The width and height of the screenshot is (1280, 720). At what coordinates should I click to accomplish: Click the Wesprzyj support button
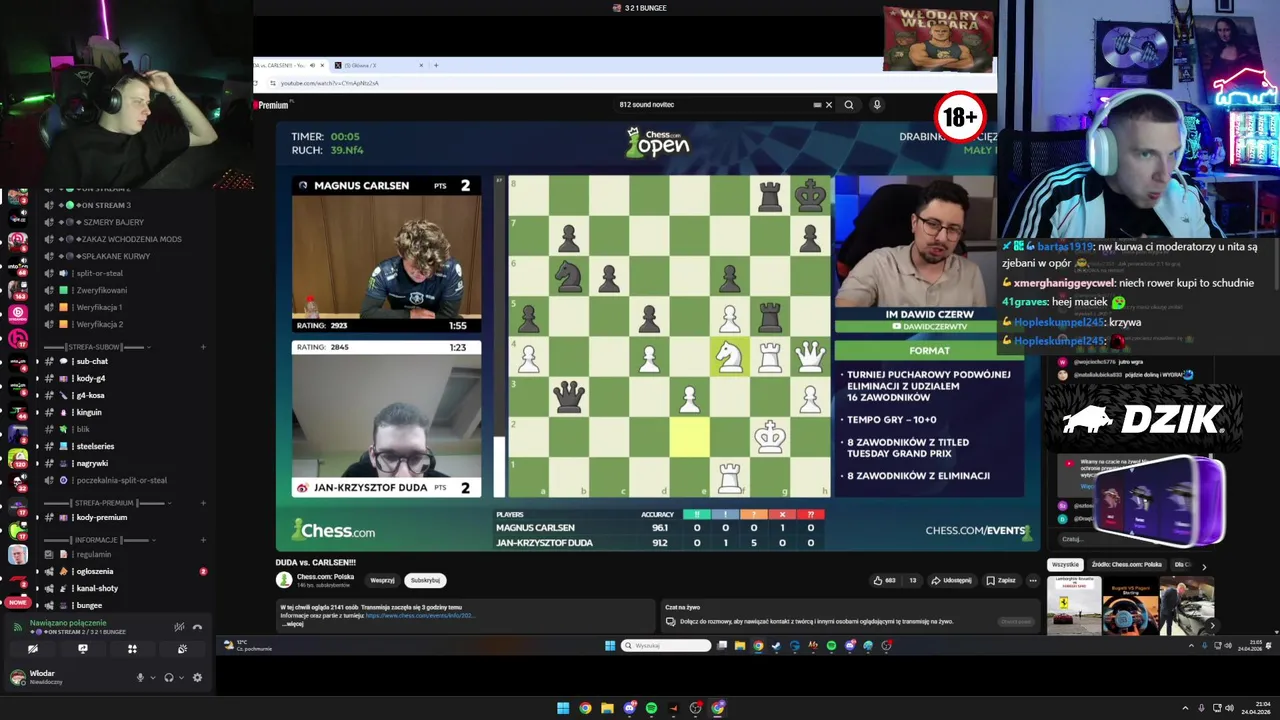[382, 580]
